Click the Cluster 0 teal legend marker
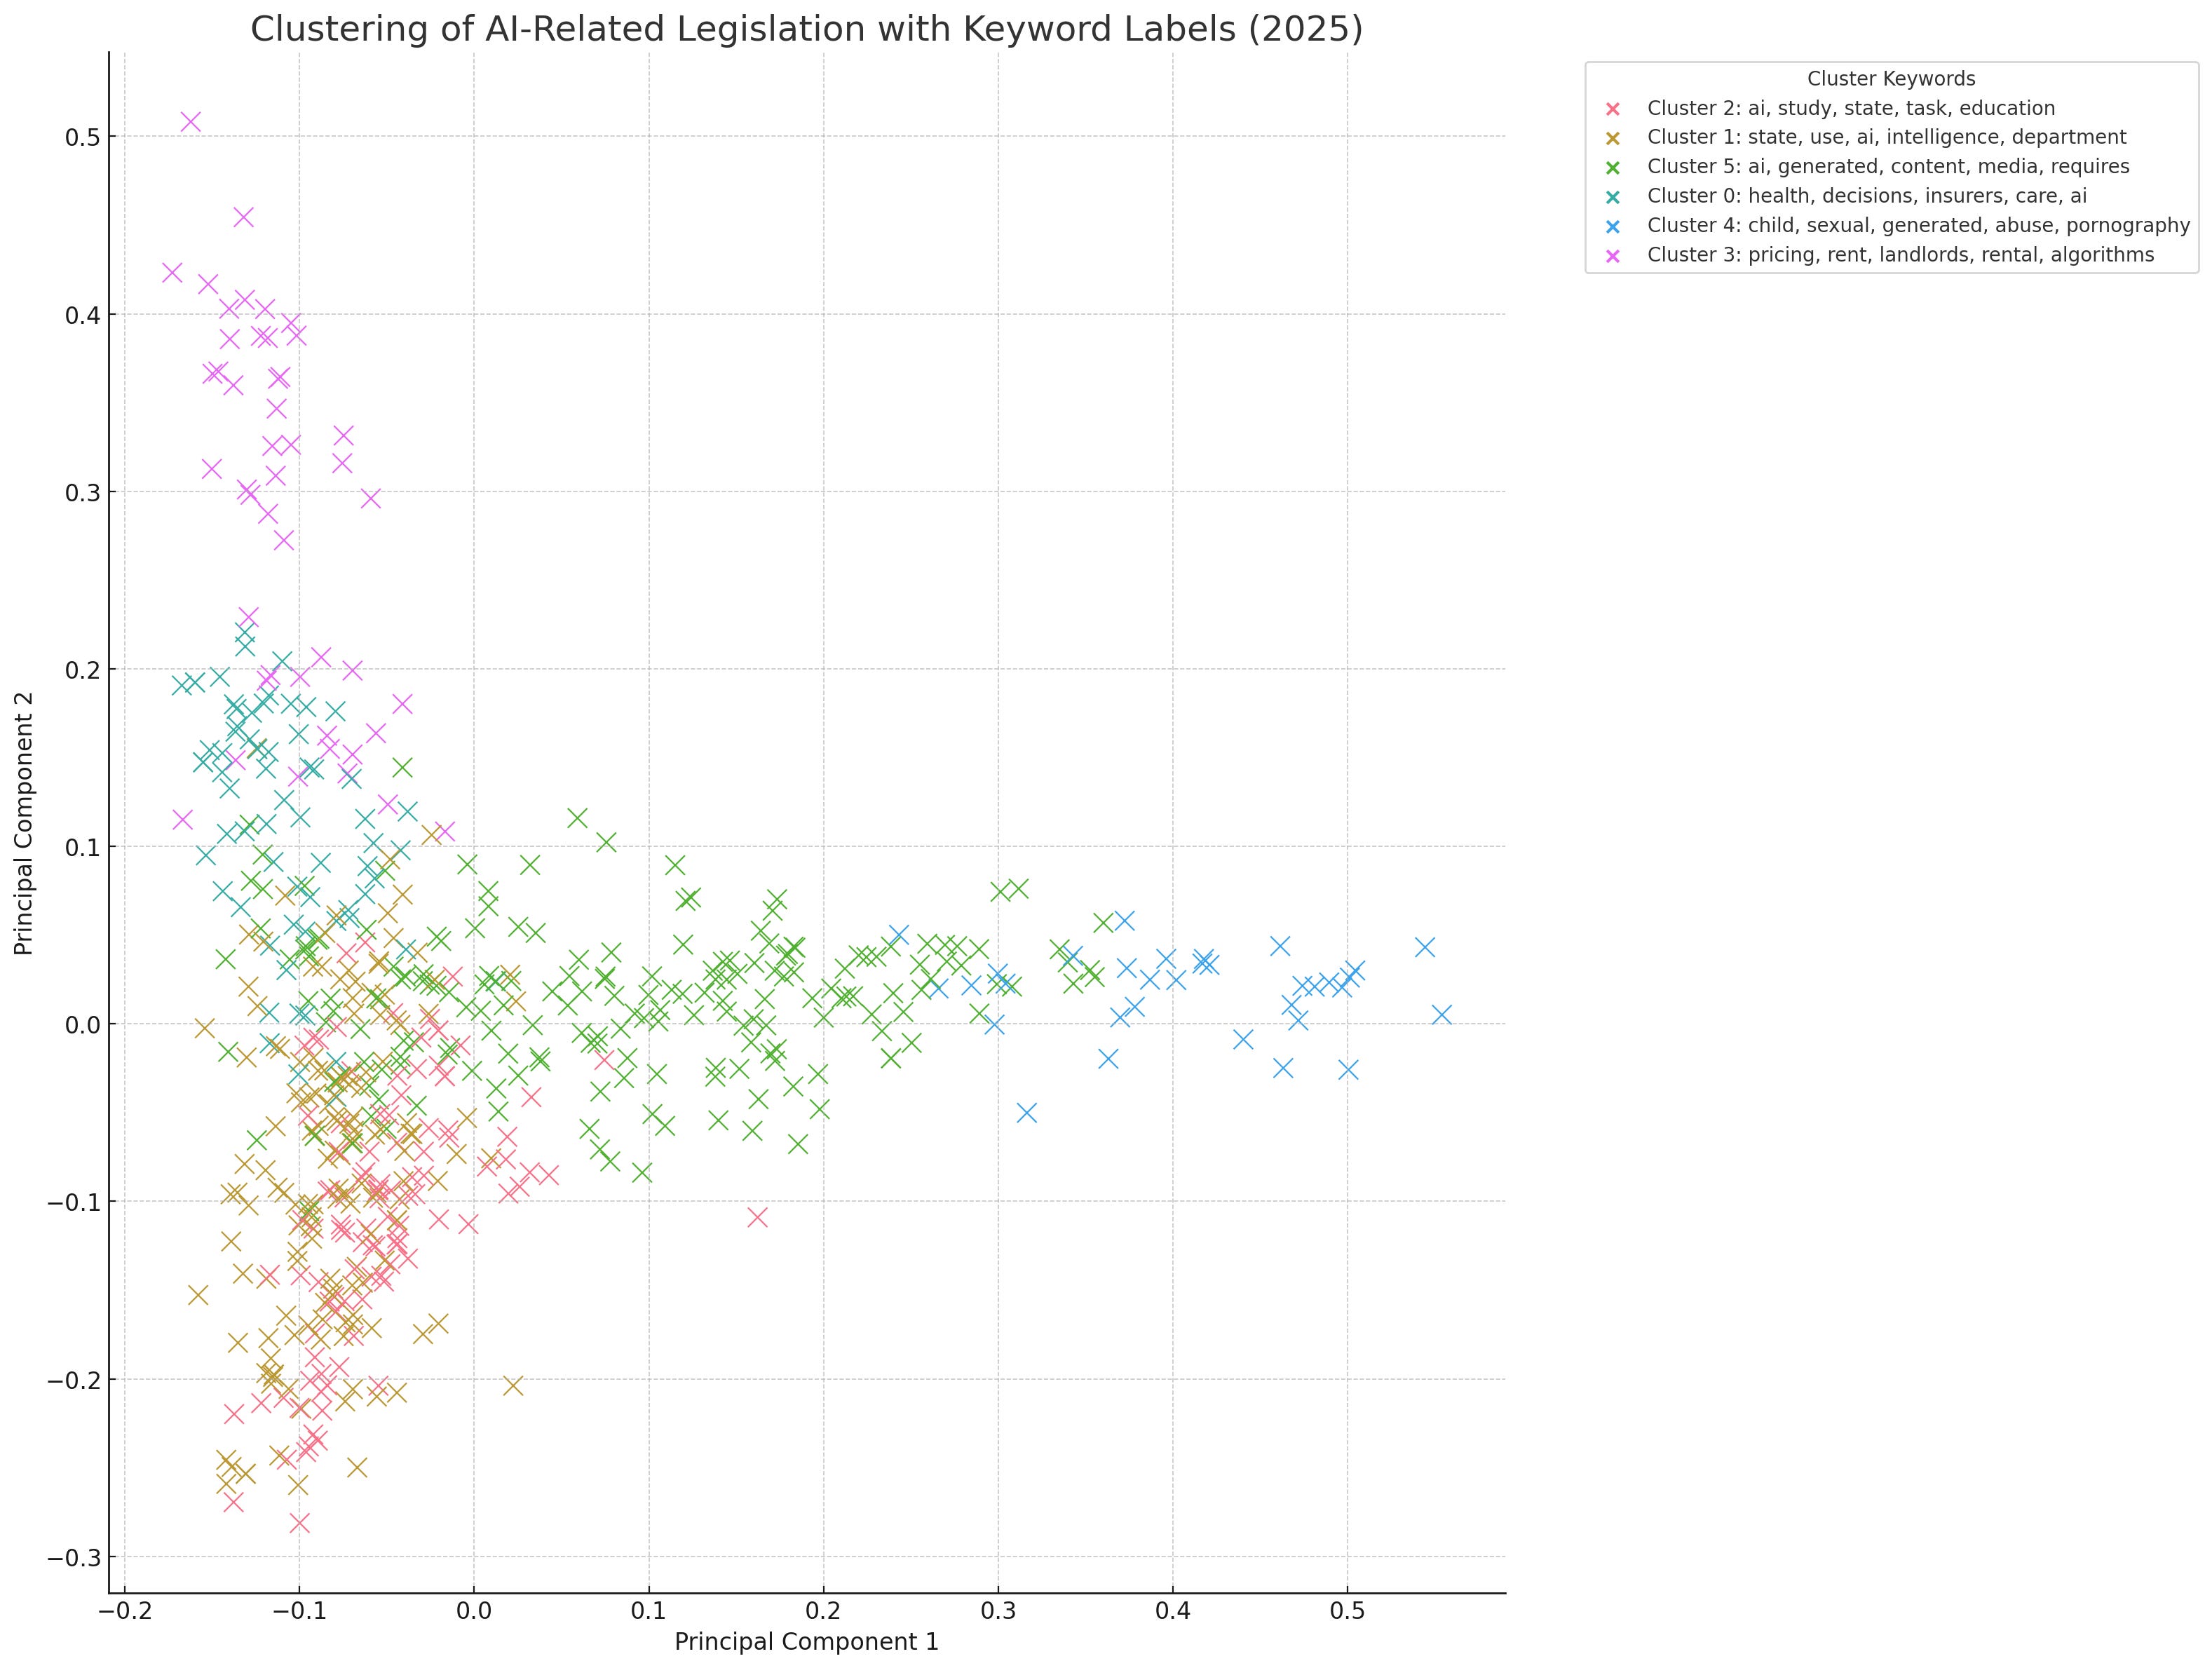The width and height of the screenshot is (2212, 1668). (1612, 197)
